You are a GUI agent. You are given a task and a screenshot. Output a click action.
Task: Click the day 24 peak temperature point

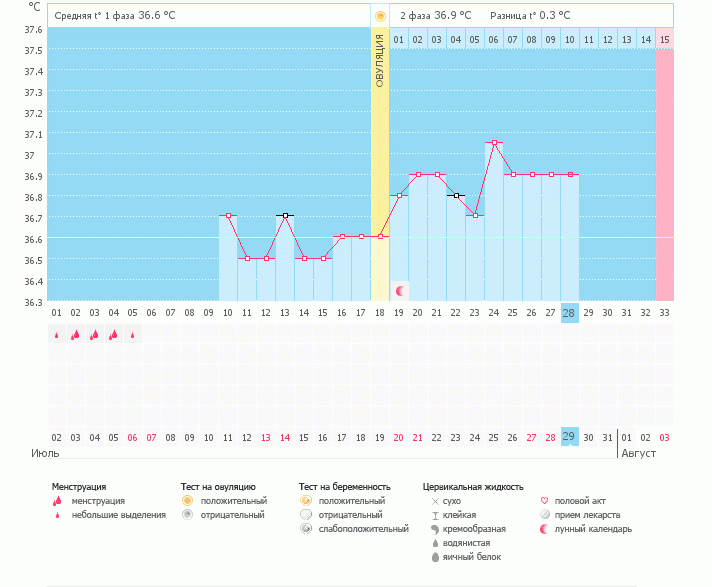[494, 143]
